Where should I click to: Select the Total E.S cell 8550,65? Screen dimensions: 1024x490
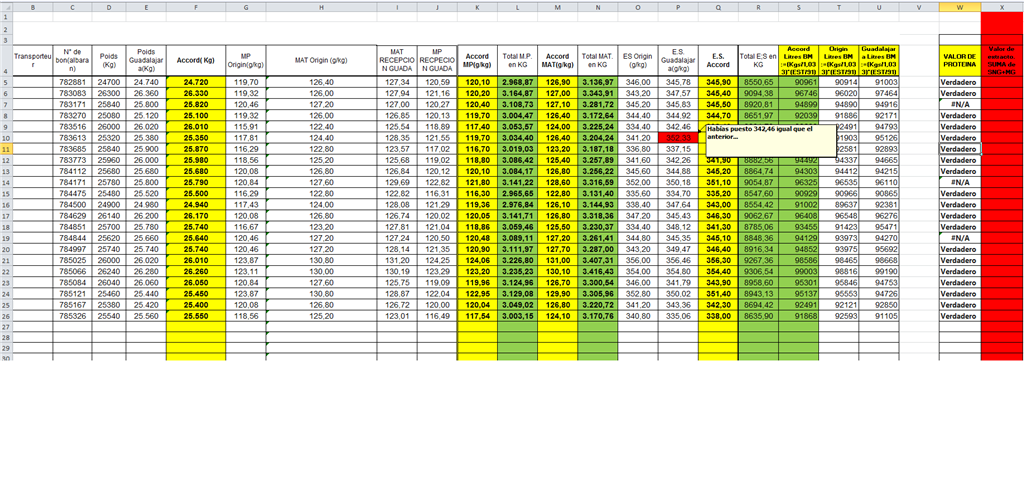tap(758, 82)
